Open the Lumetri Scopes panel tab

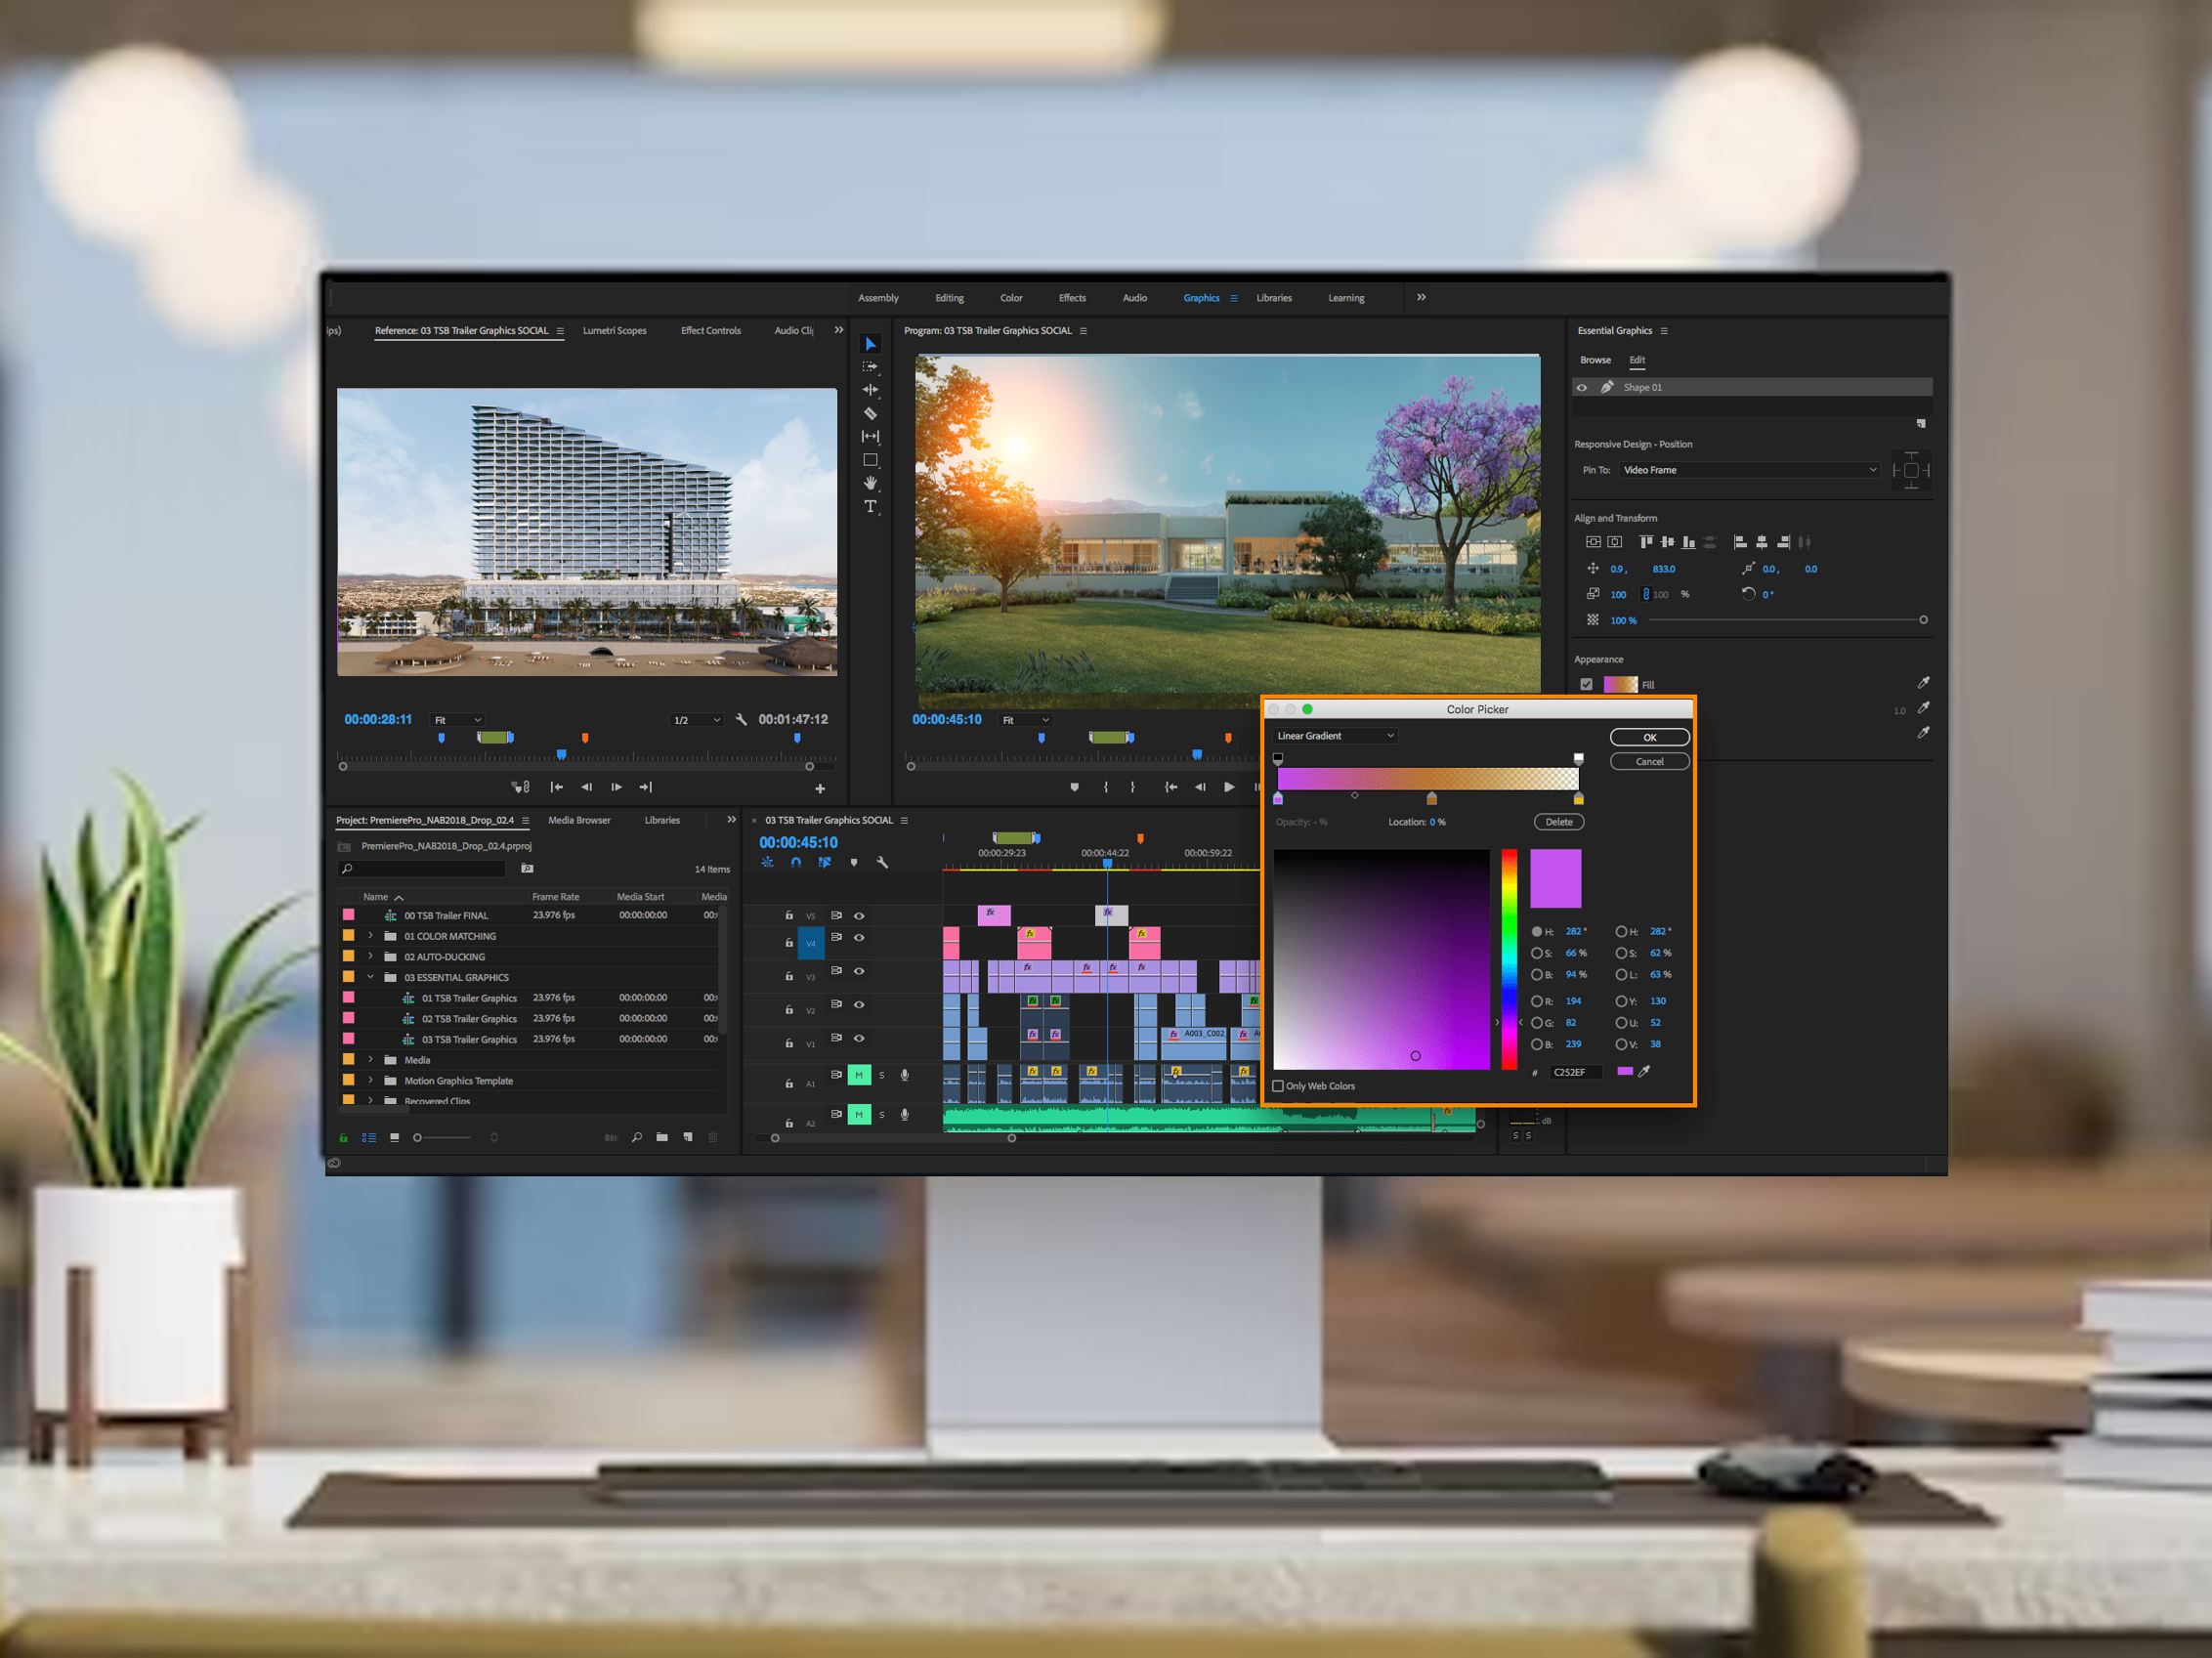click(x=614, y=331)
